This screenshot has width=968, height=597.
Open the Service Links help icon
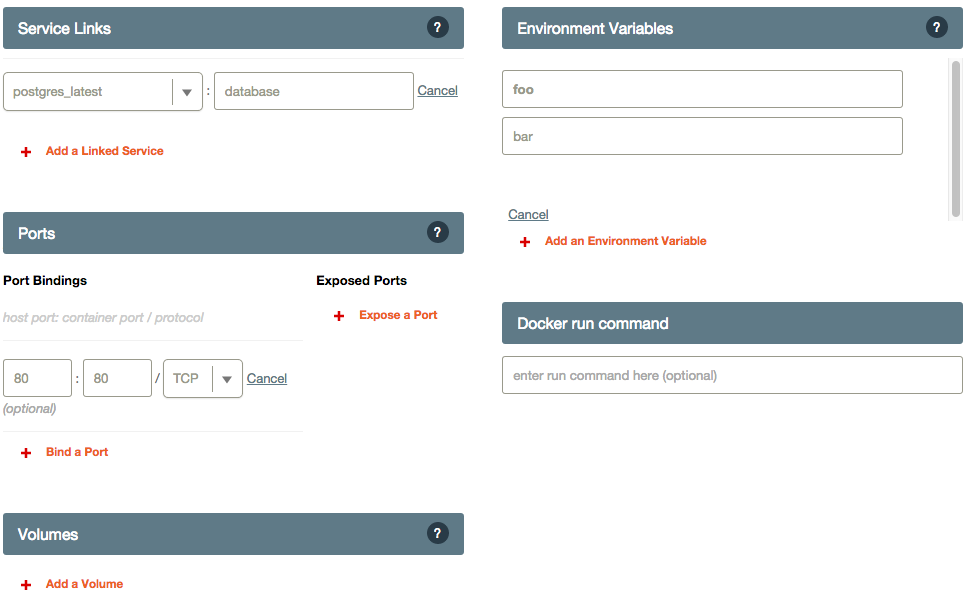coord(438,27)
